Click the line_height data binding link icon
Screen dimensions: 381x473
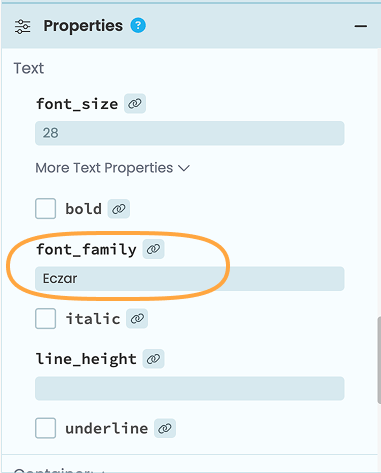point(153,359)
